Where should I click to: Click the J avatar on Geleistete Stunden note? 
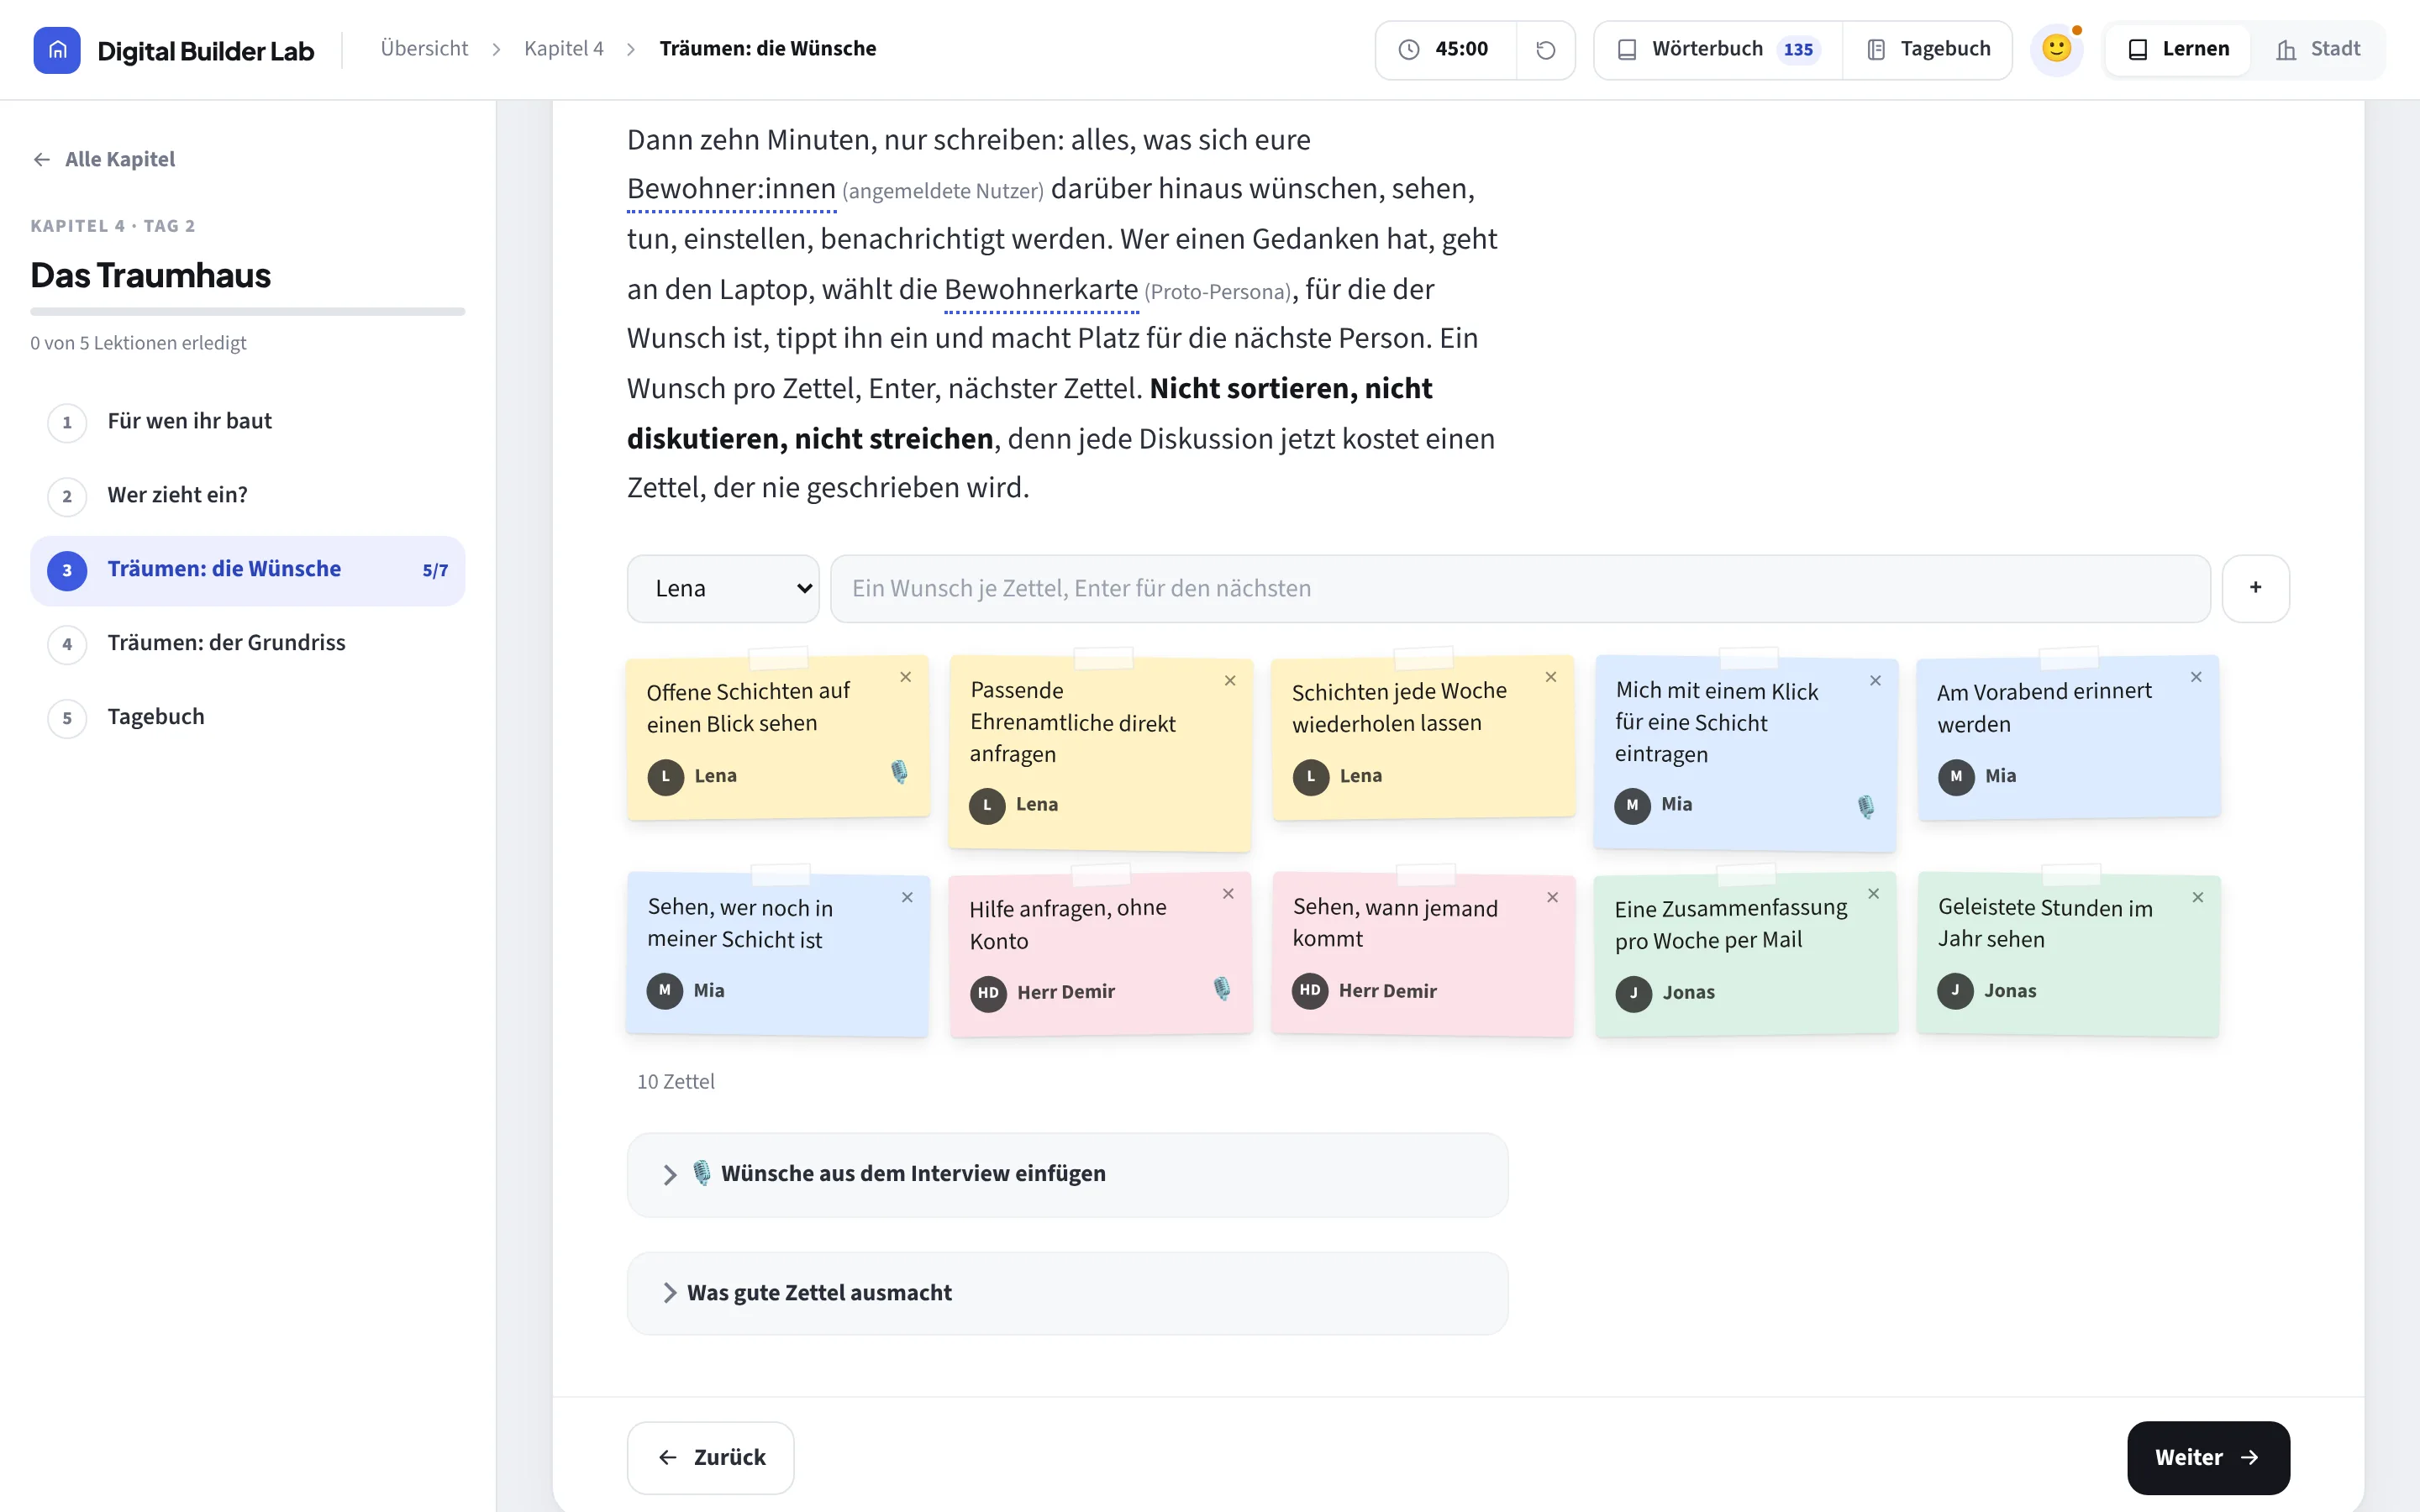(1955, 991)
